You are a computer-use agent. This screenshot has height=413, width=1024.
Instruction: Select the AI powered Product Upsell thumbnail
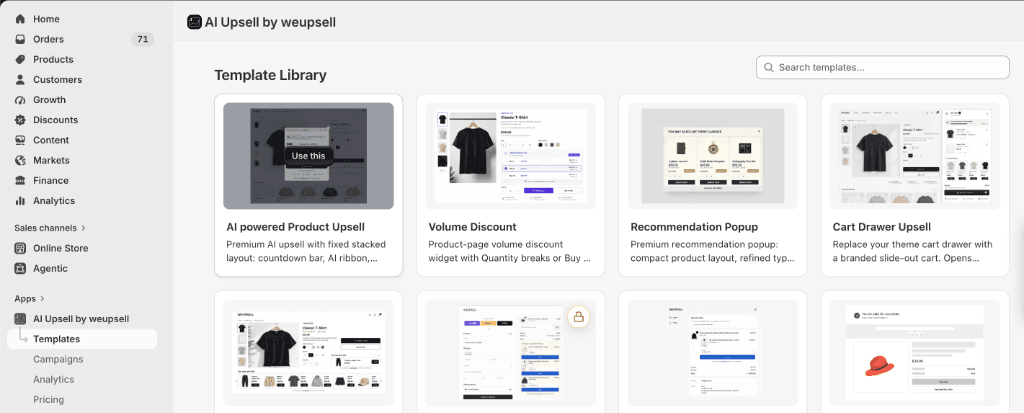[x=308, y=156]
